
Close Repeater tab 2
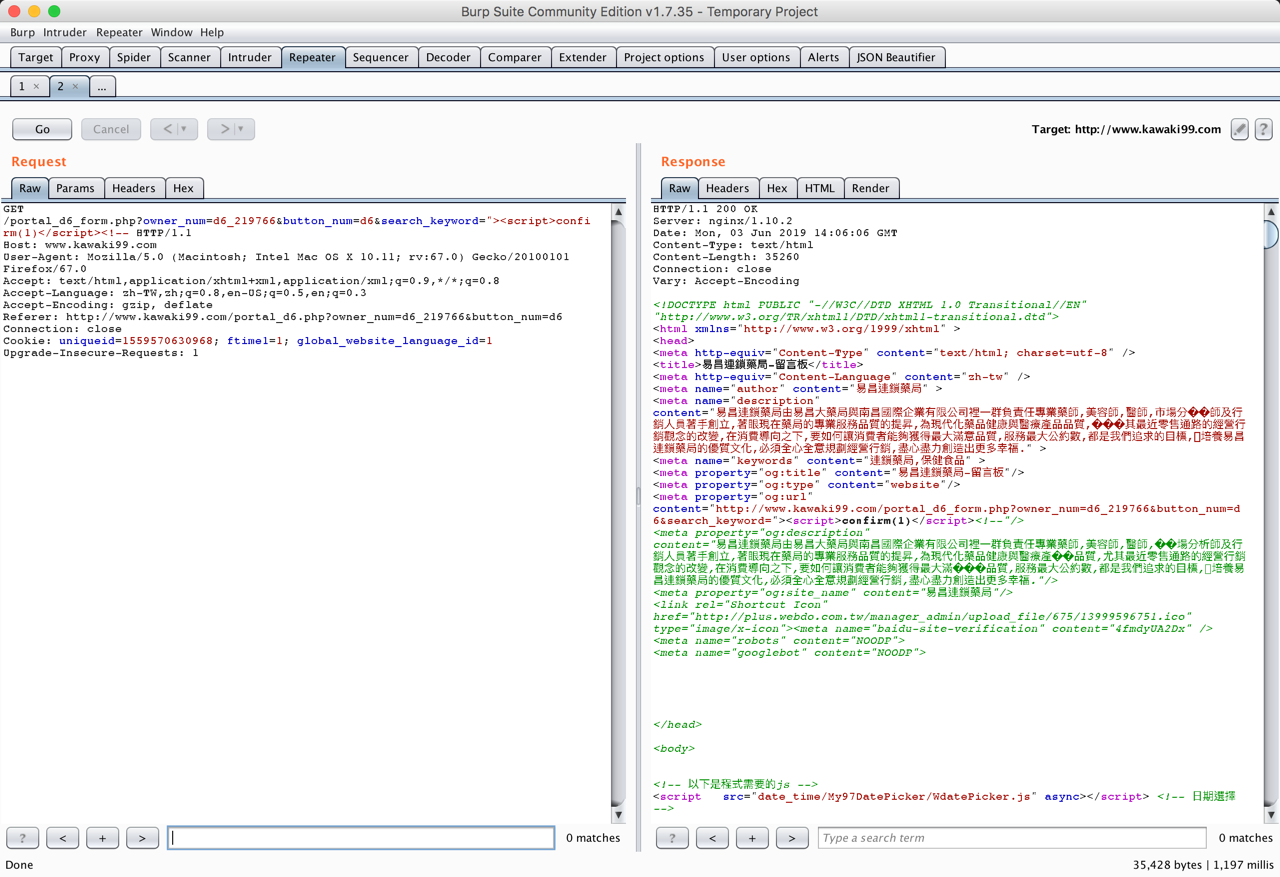75,87
